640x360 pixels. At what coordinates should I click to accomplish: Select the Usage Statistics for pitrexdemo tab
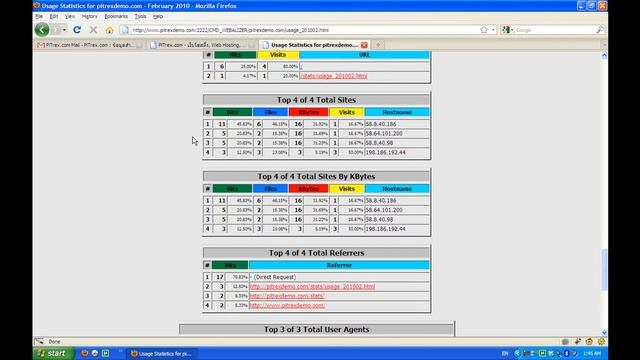pyautogui.click(x=315, y=45)
